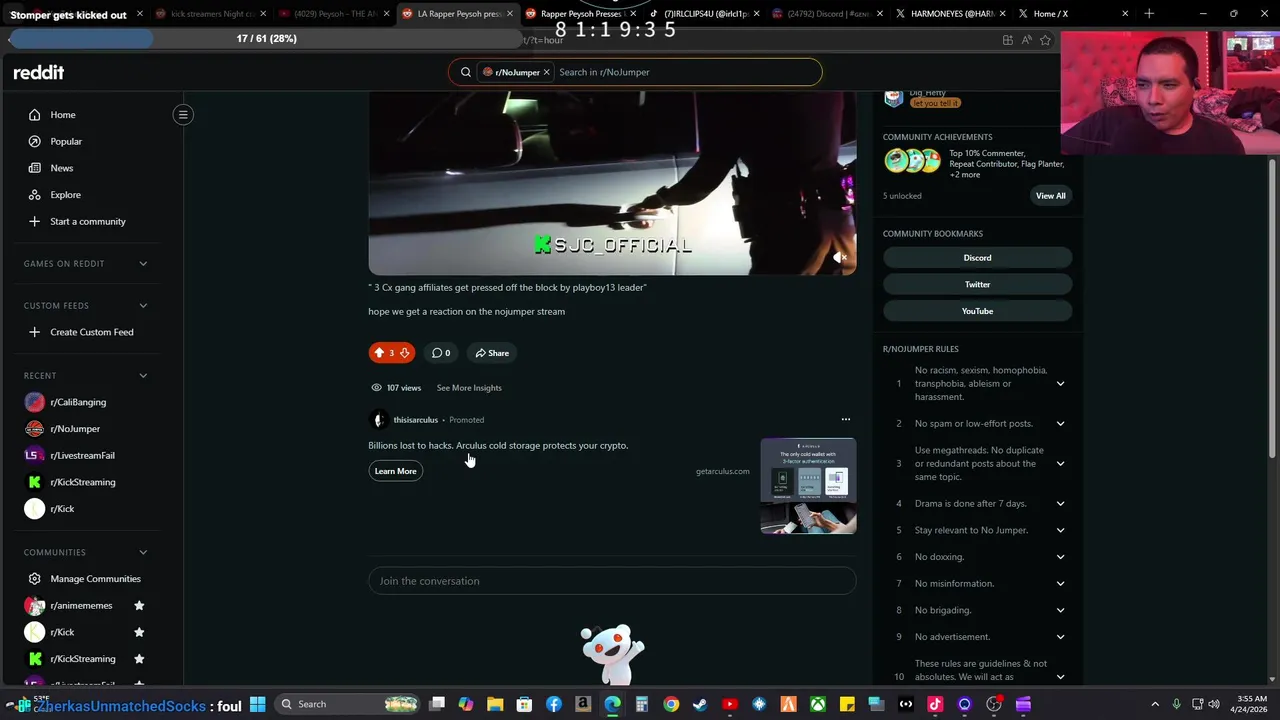This screenshot has height=720, width=1280.
Task: Switch to Rapper Peysoh Presses tab
Action: click(x=581, y=14)
